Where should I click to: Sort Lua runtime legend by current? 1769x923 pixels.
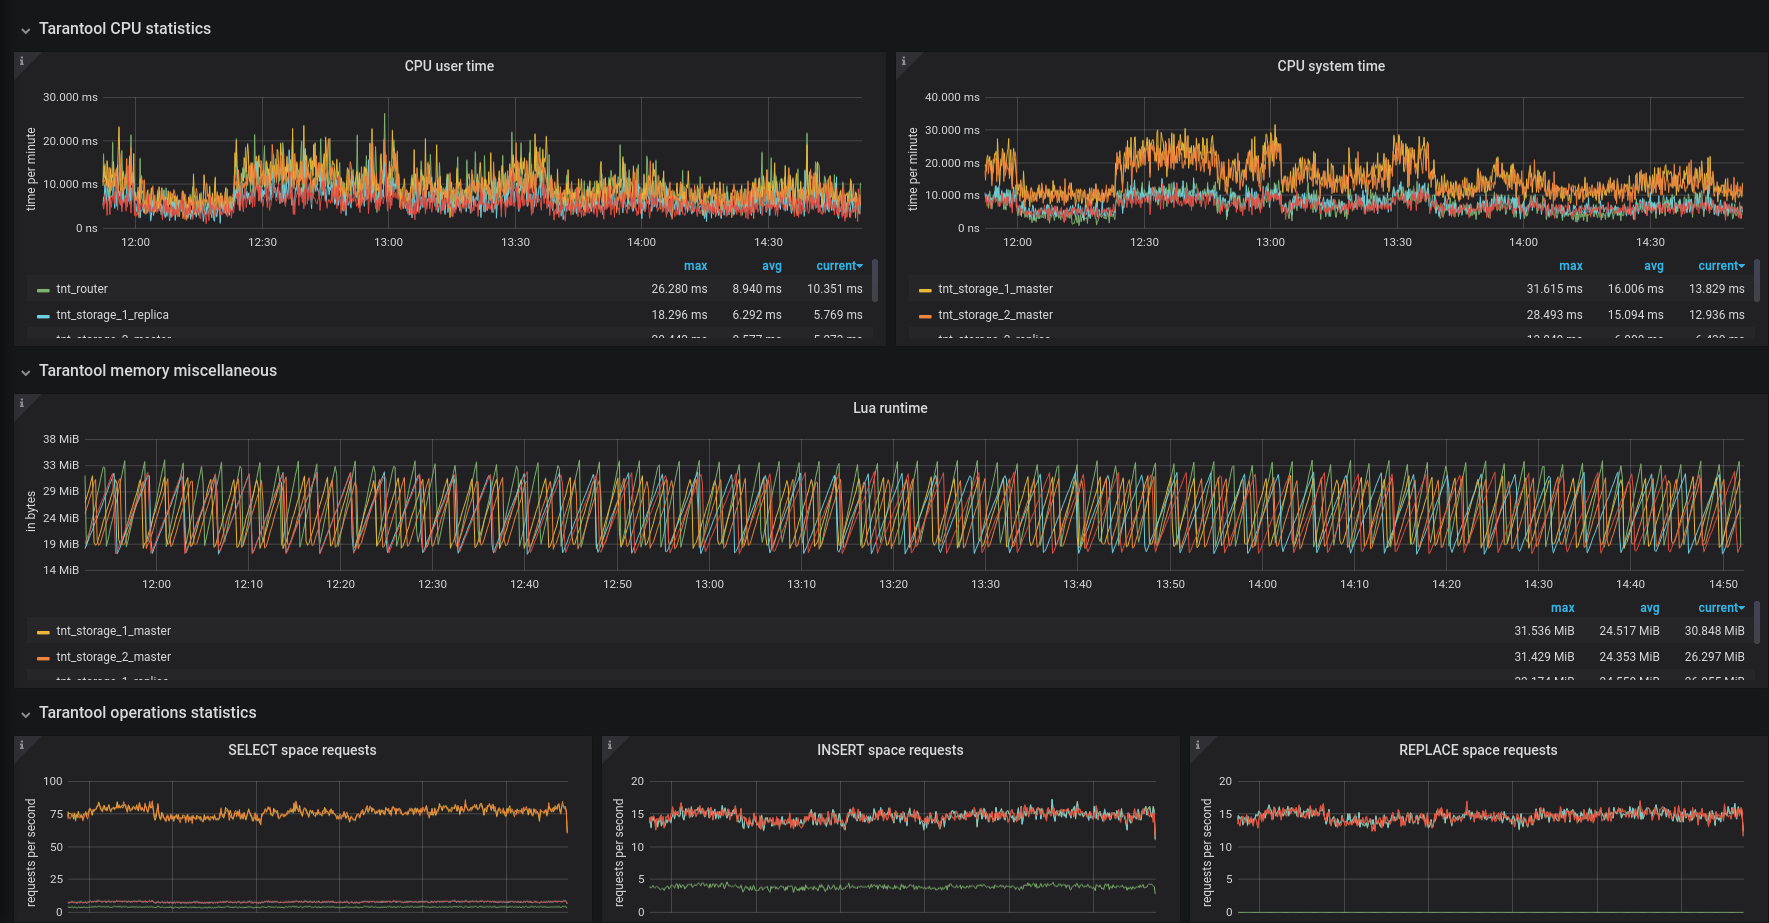1721,608
